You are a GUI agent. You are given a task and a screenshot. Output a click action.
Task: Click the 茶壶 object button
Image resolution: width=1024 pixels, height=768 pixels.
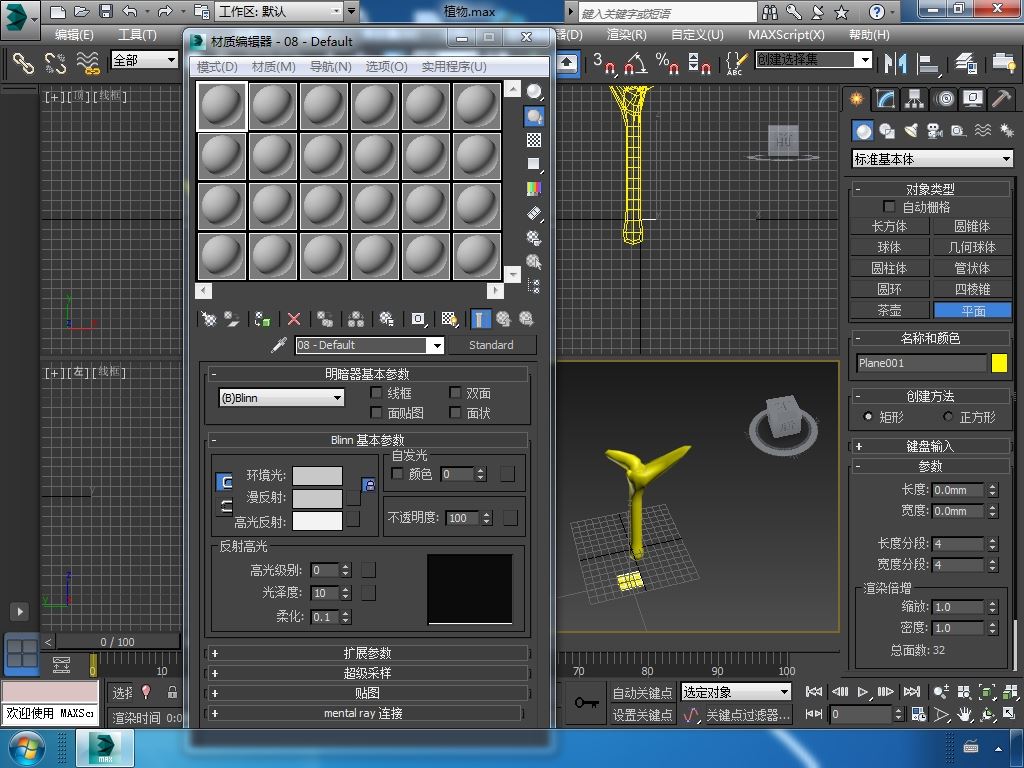point(889,310)
